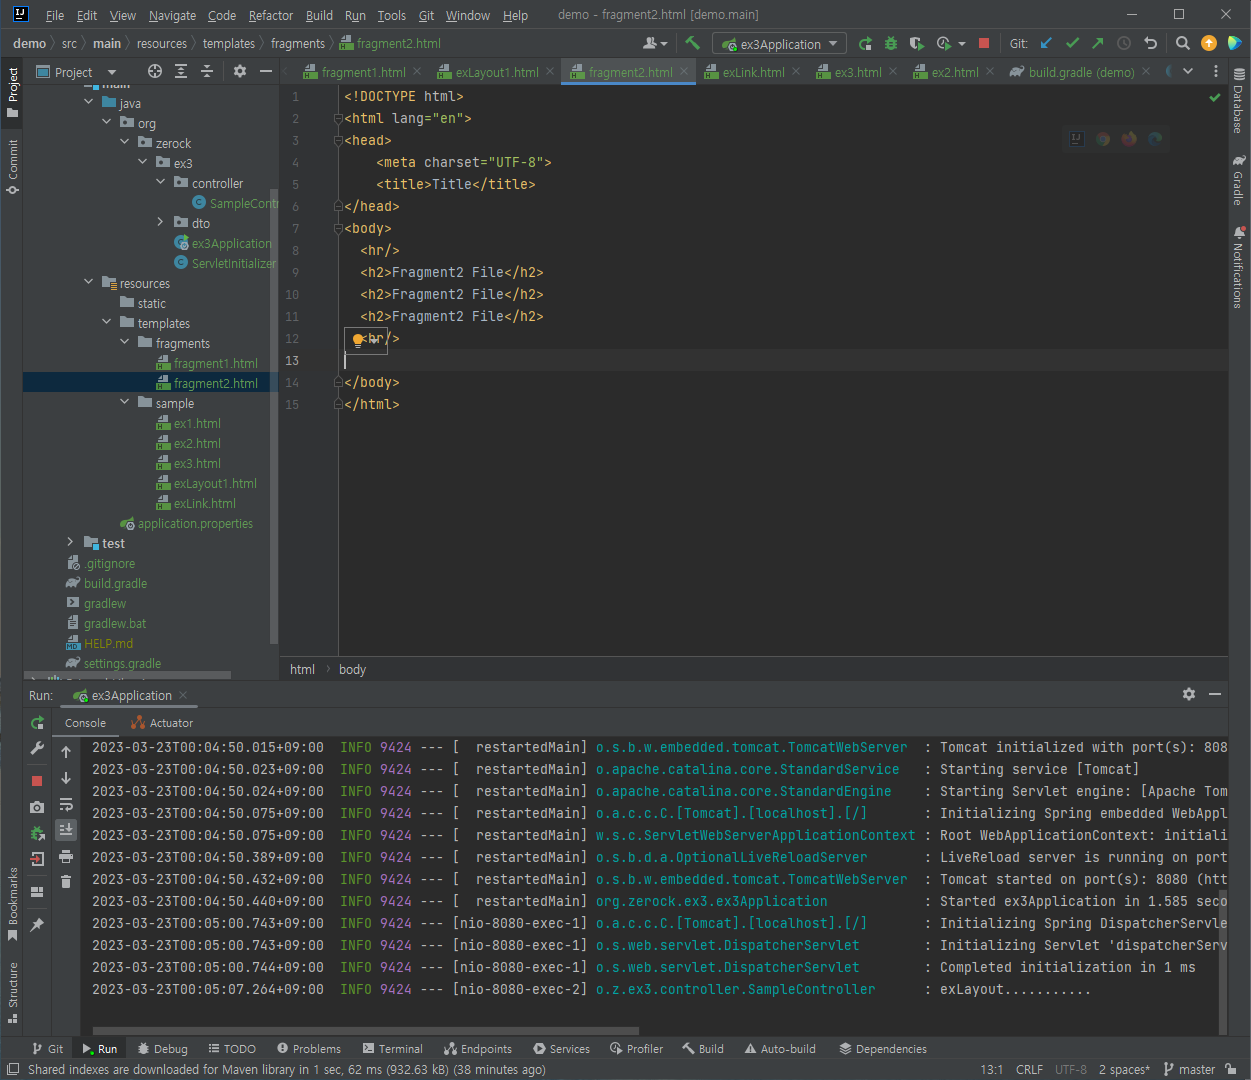Expand the dto package node
Viewport: 1251px width, 1080px height.
161,222
